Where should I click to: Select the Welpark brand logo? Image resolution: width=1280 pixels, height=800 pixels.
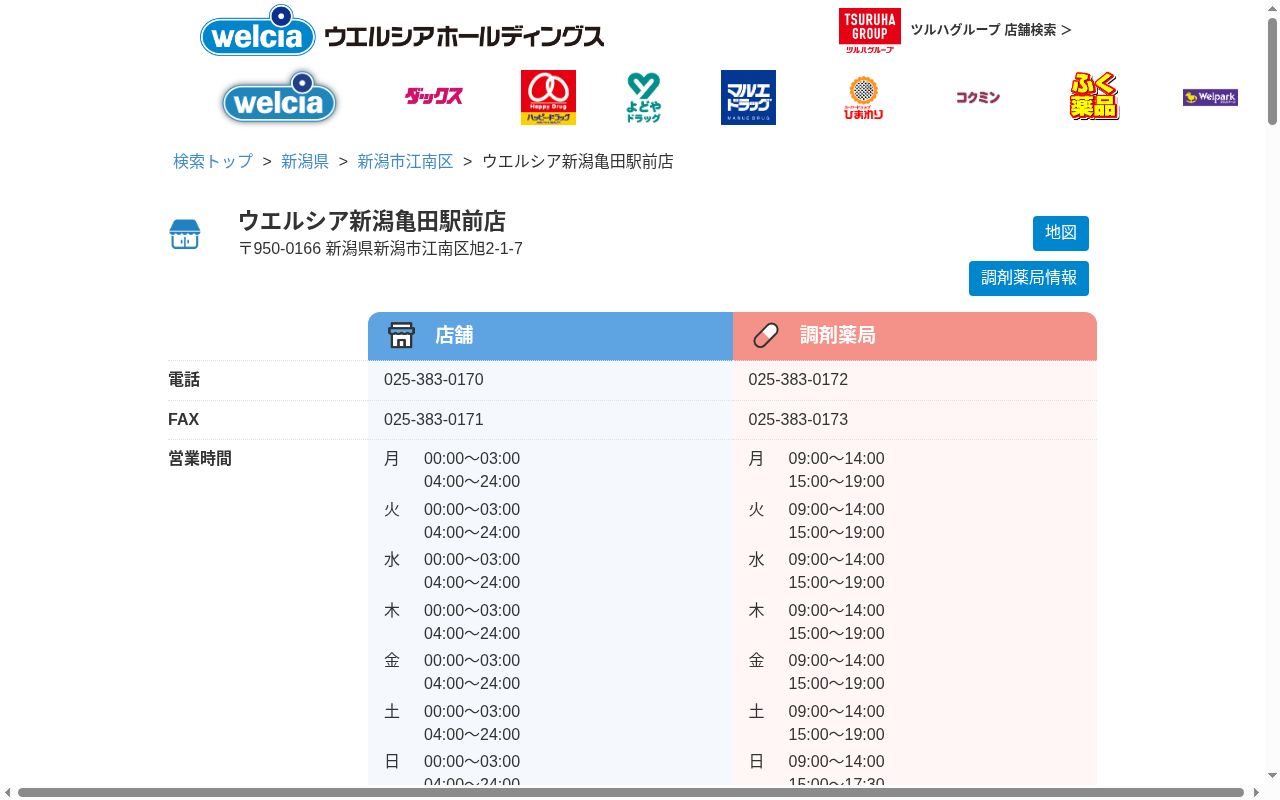pos(1210,97)
